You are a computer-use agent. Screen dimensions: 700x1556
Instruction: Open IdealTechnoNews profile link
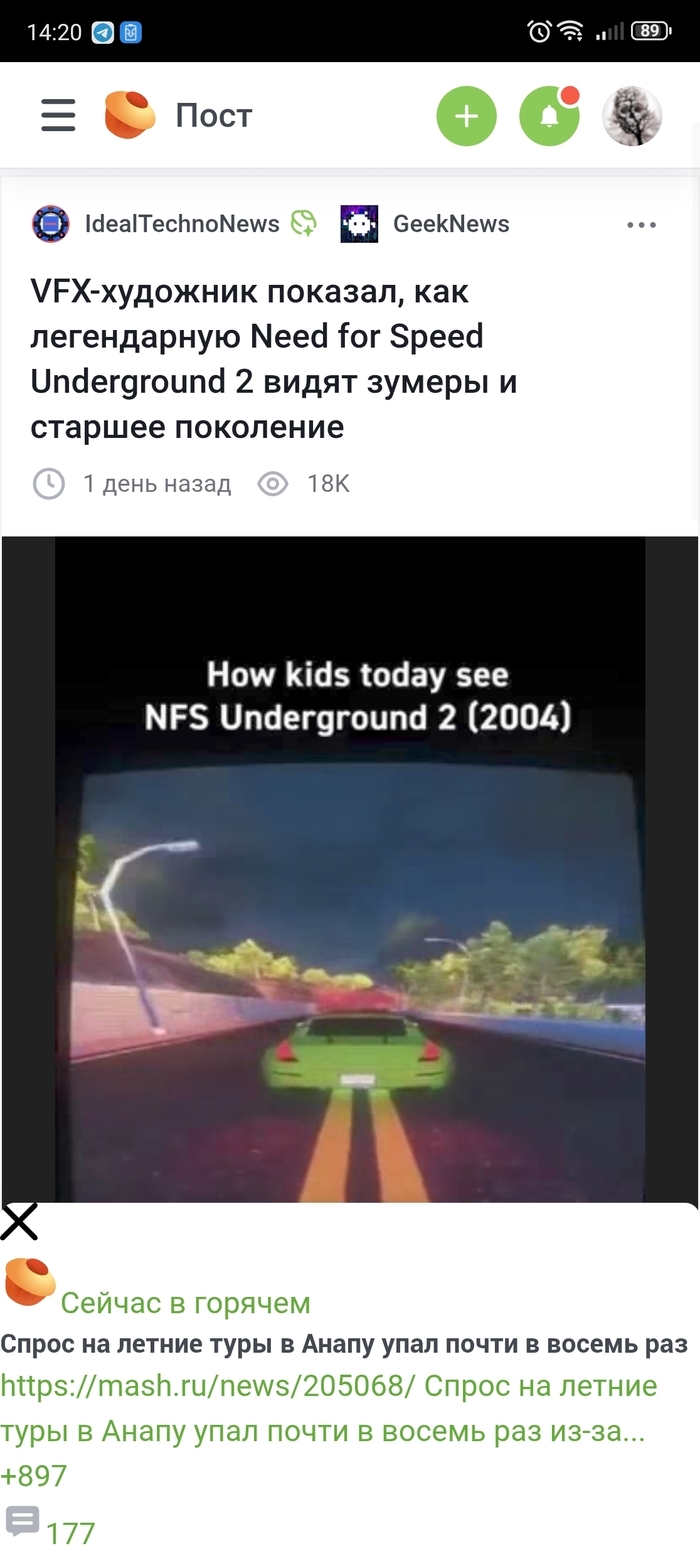coord(182,224)
